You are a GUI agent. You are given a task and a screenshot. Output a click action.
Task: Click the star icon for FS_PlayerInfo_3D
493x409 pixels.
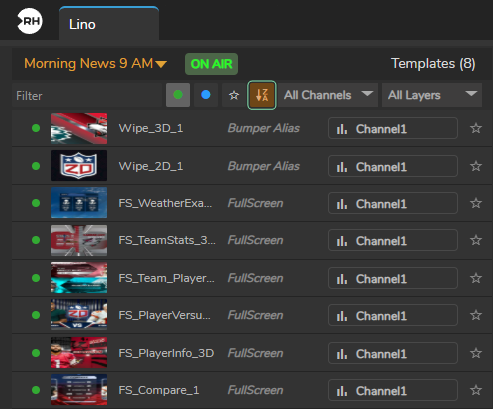tap(476, 353)
